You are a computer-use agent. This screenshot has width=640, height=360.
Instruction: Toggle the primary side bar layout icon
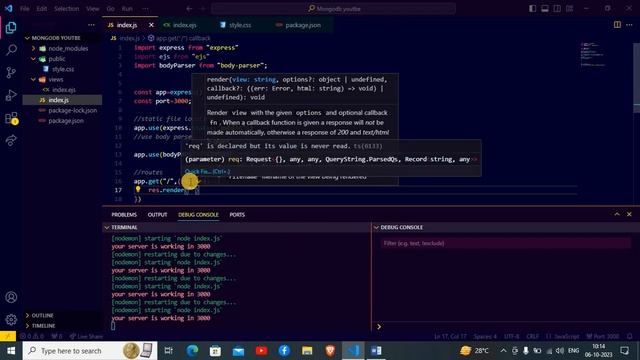coord(532,9)
